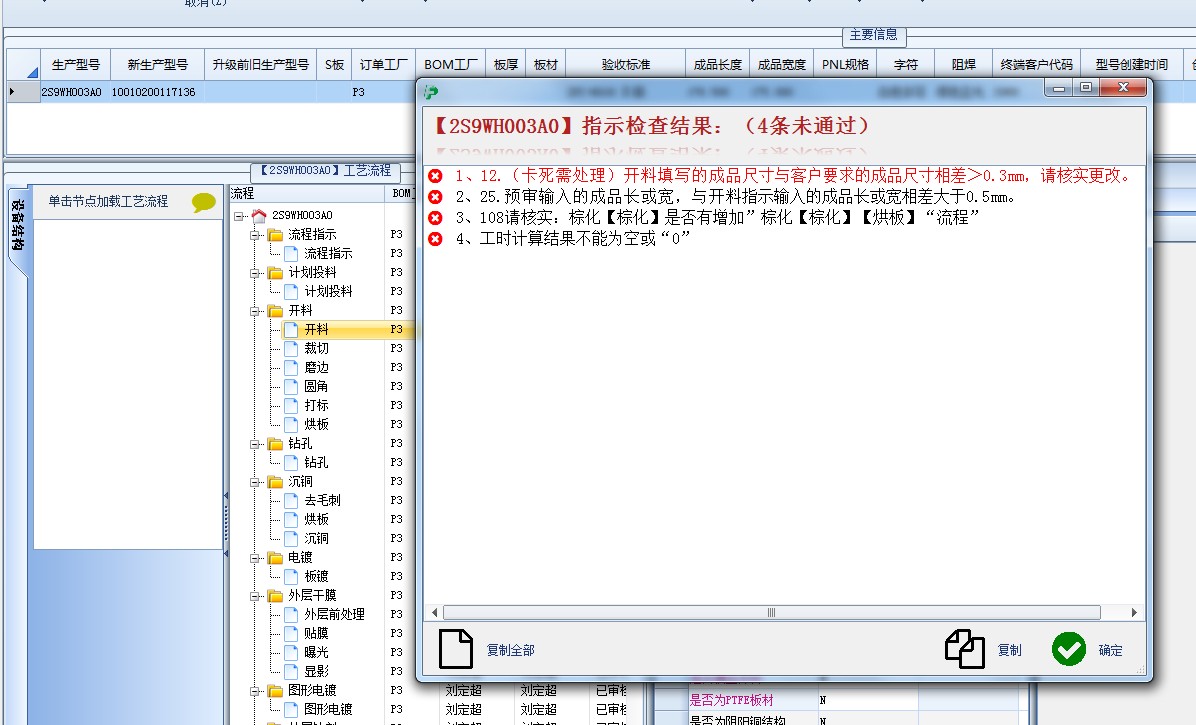1196x725 pixels.
Task: Select the 曝光 step in the tree
Action: coord(316,653)
